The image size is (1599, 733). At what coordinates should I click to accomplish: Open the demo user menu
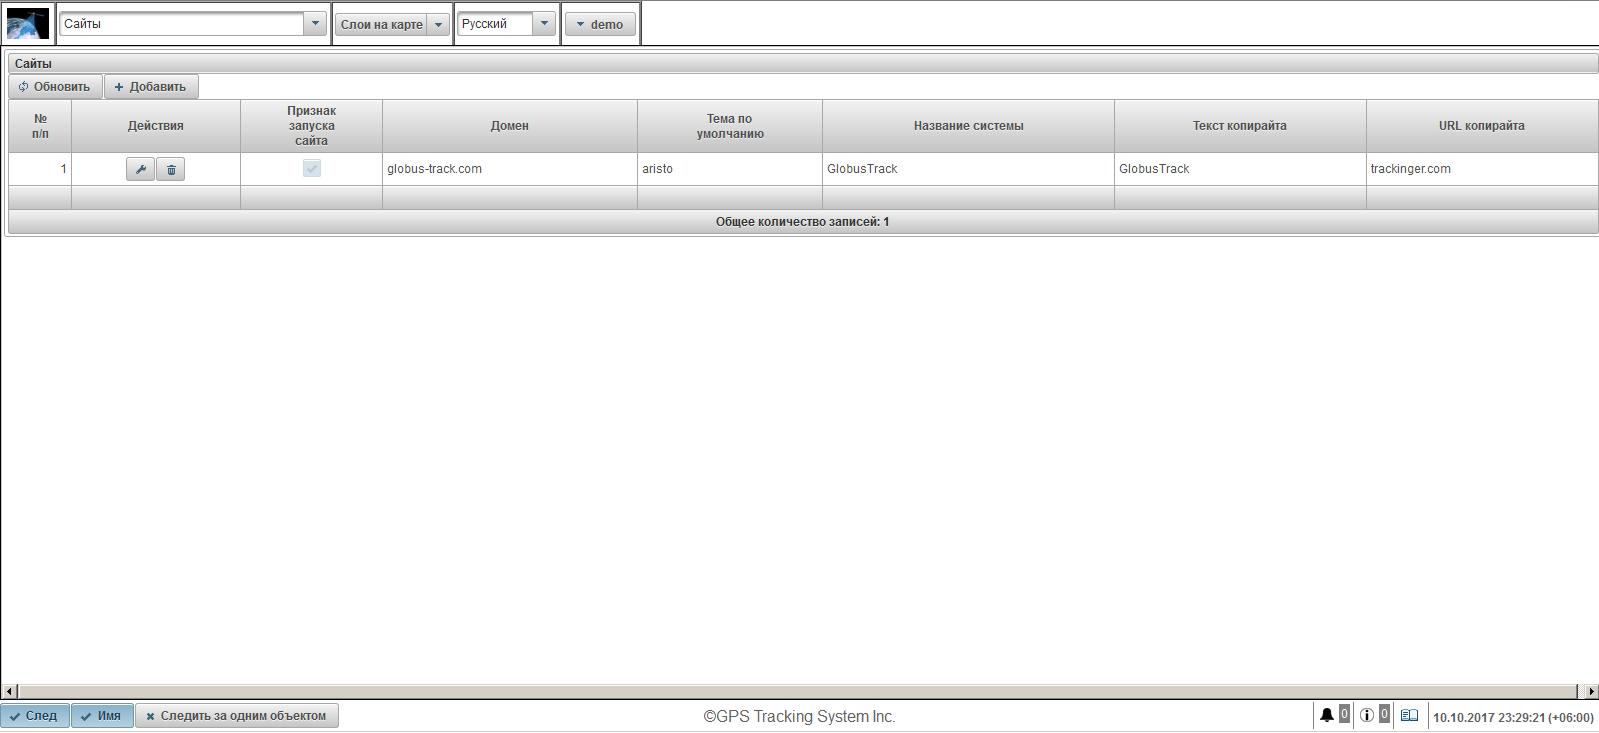[x=600, y=25]
